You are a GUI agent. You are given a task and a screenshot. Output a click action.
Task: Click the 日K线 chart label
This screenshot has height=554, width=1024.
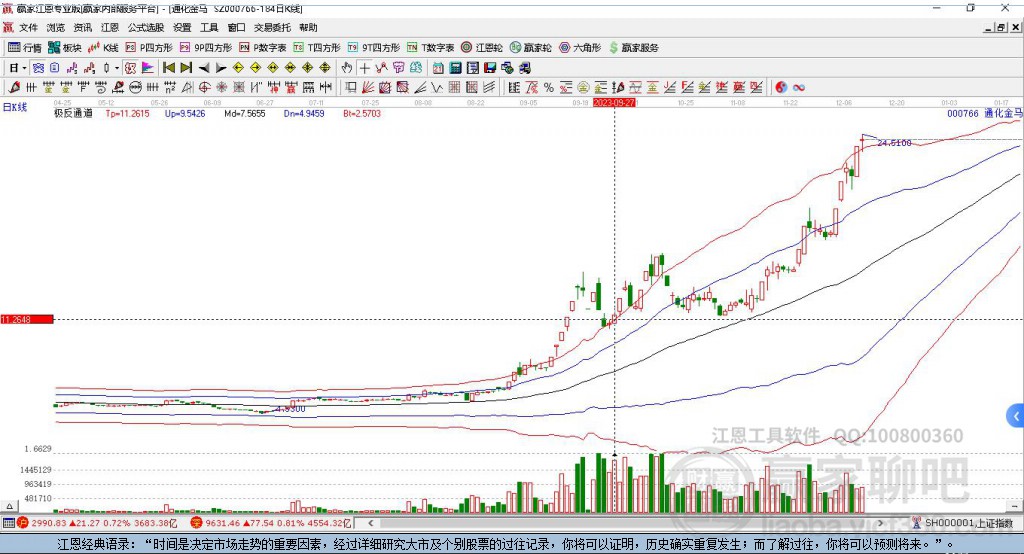pyautogui.click(x=15, y=107)
